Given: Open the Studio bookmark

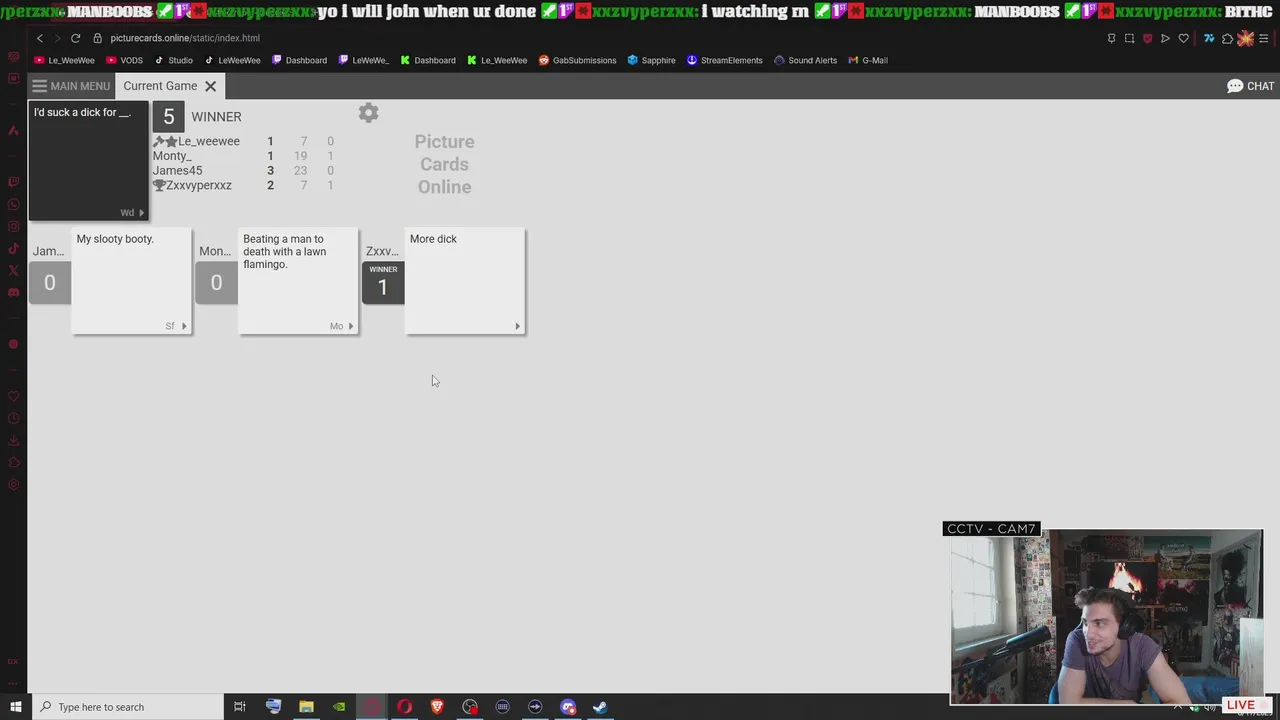Looking at the screenshot, I should pos(173,60).
